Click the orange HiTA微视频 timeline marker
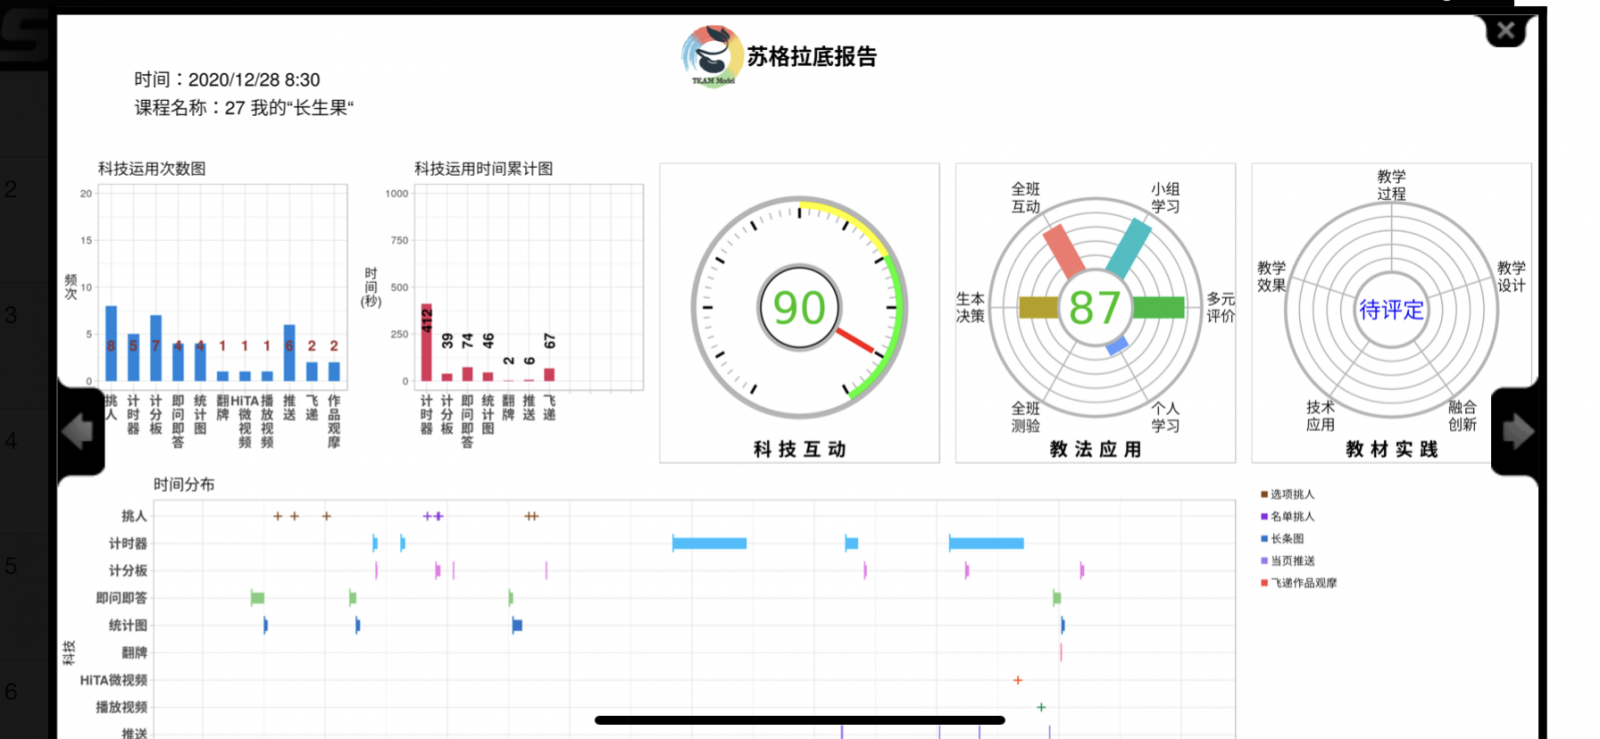This screenshot has width=1600, height=739. coord(1018,680)
